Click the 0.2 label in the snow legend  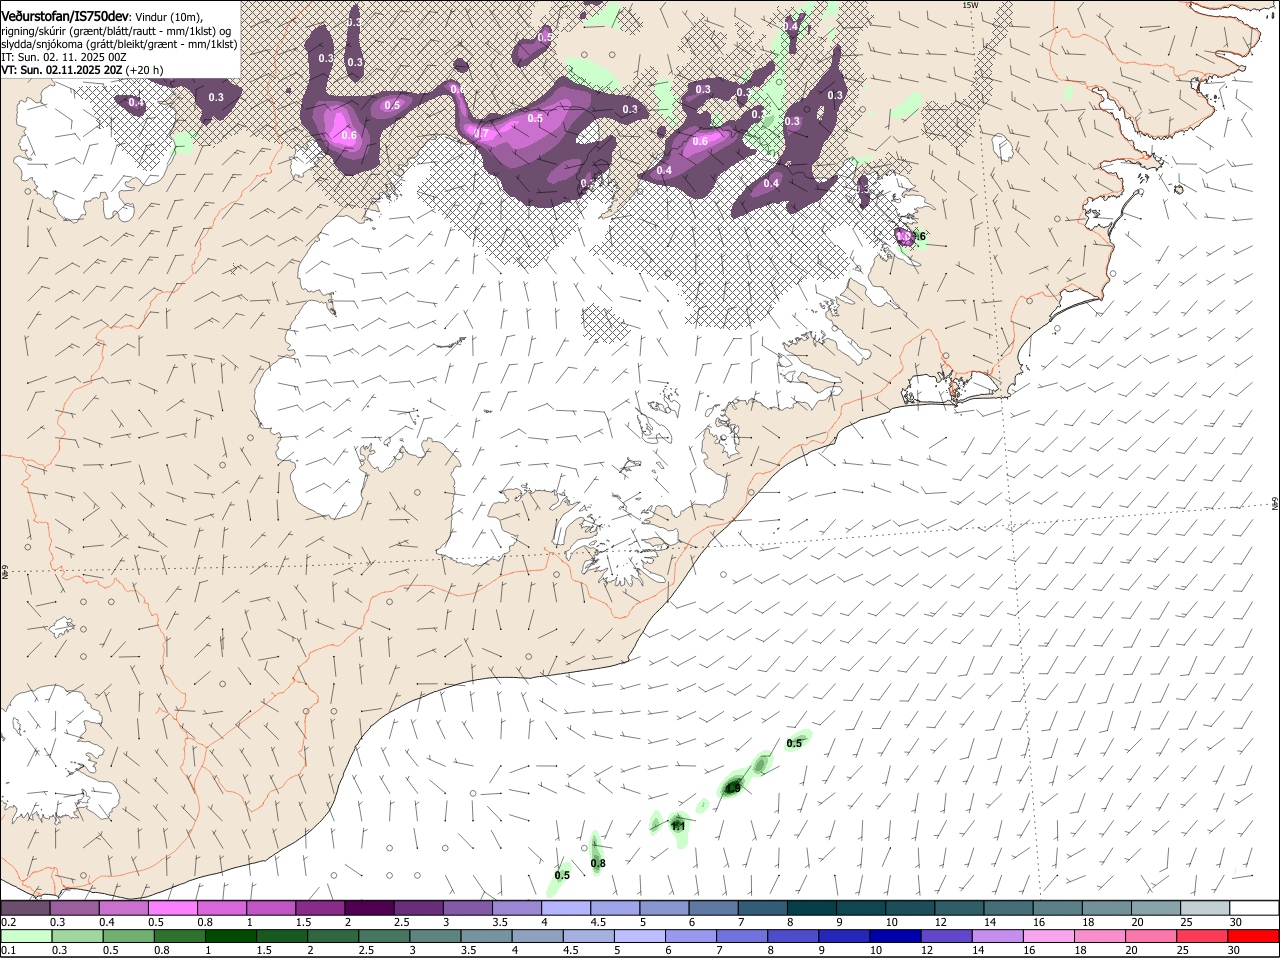8,921
